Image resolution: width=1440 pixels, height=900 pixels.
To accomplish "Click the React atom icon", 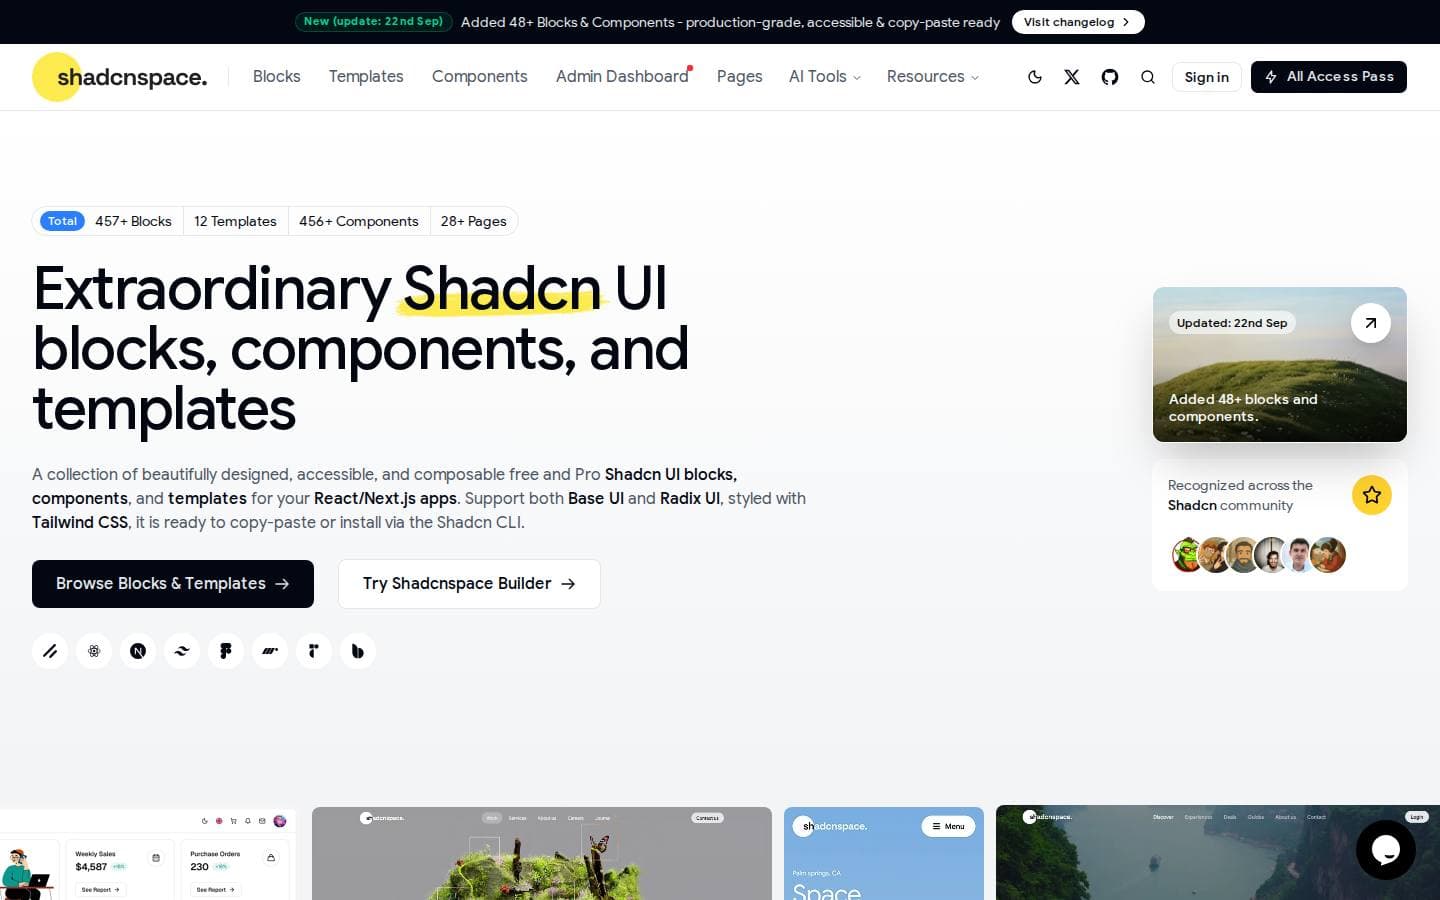I will coord(94,651).
